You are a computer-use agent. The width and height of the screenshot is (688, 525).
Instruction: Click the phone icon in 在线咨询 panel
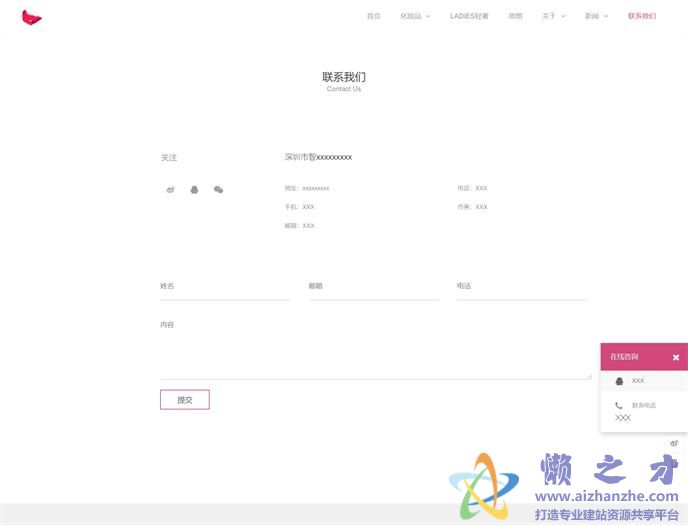coord(619,405)
